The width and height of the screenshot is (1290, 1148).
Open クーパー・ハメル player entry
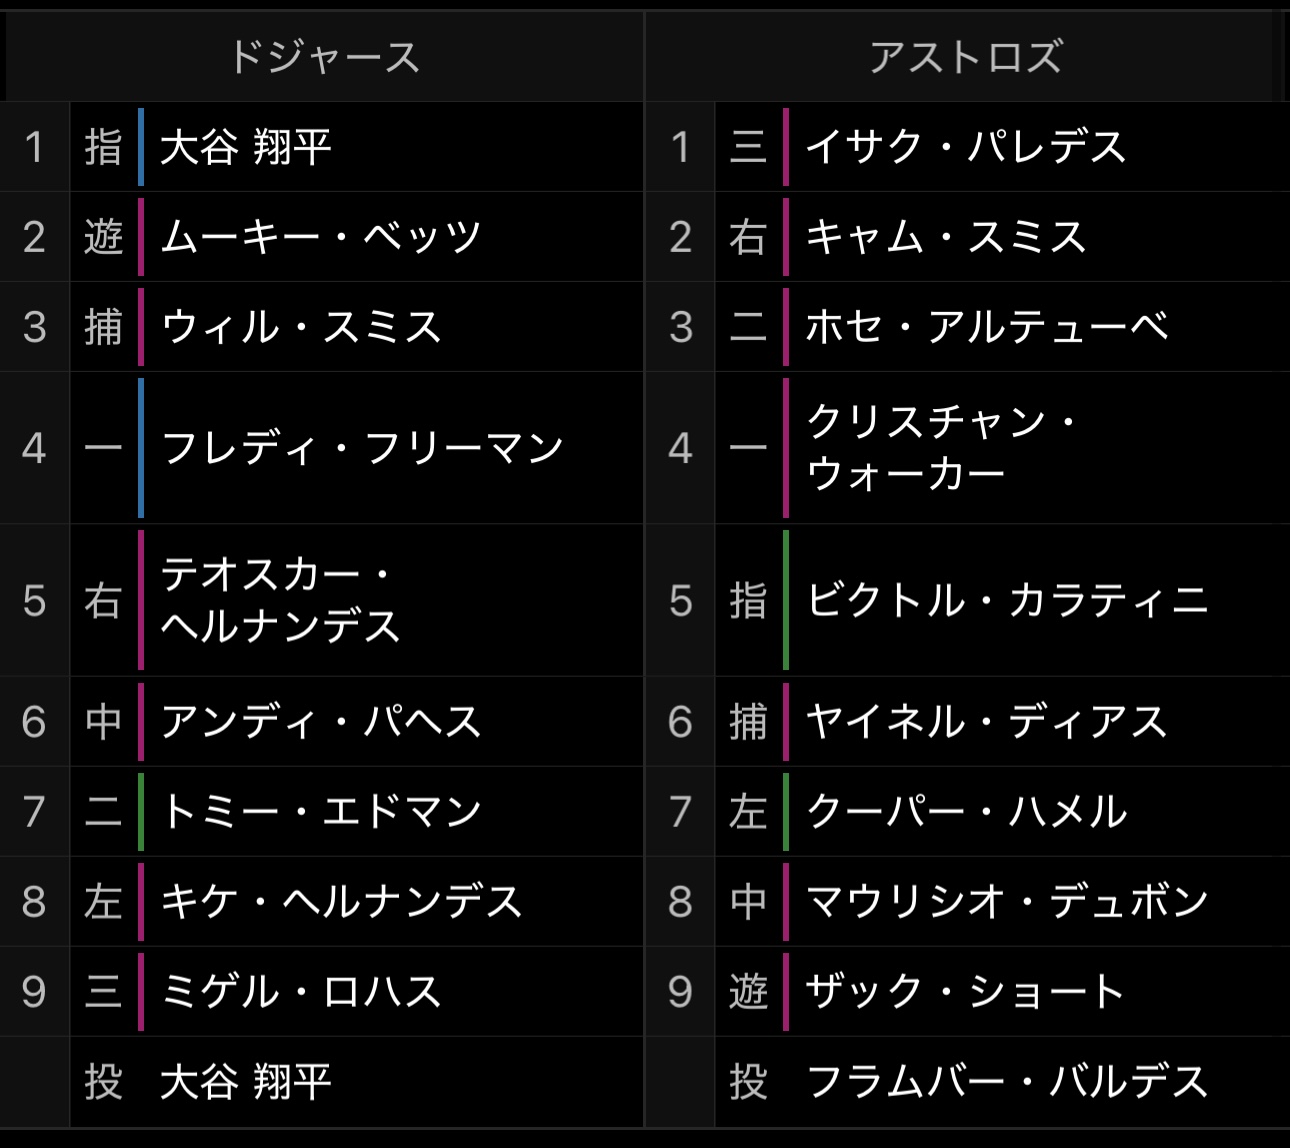(967, 811)
